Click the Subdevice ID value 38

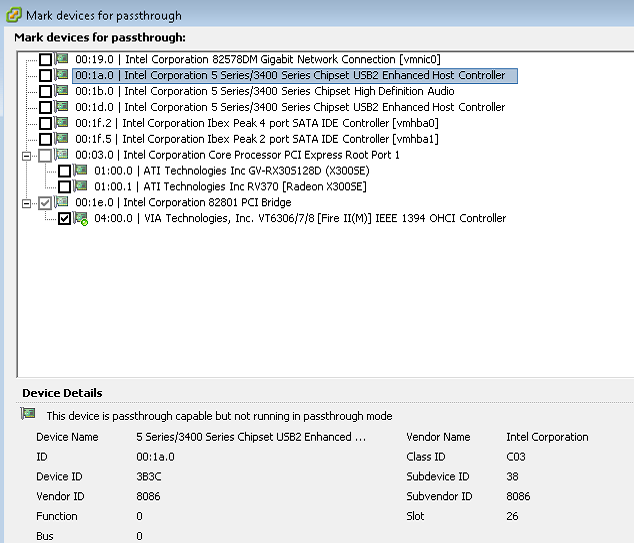pyautogui.click(x=512, y=477)
